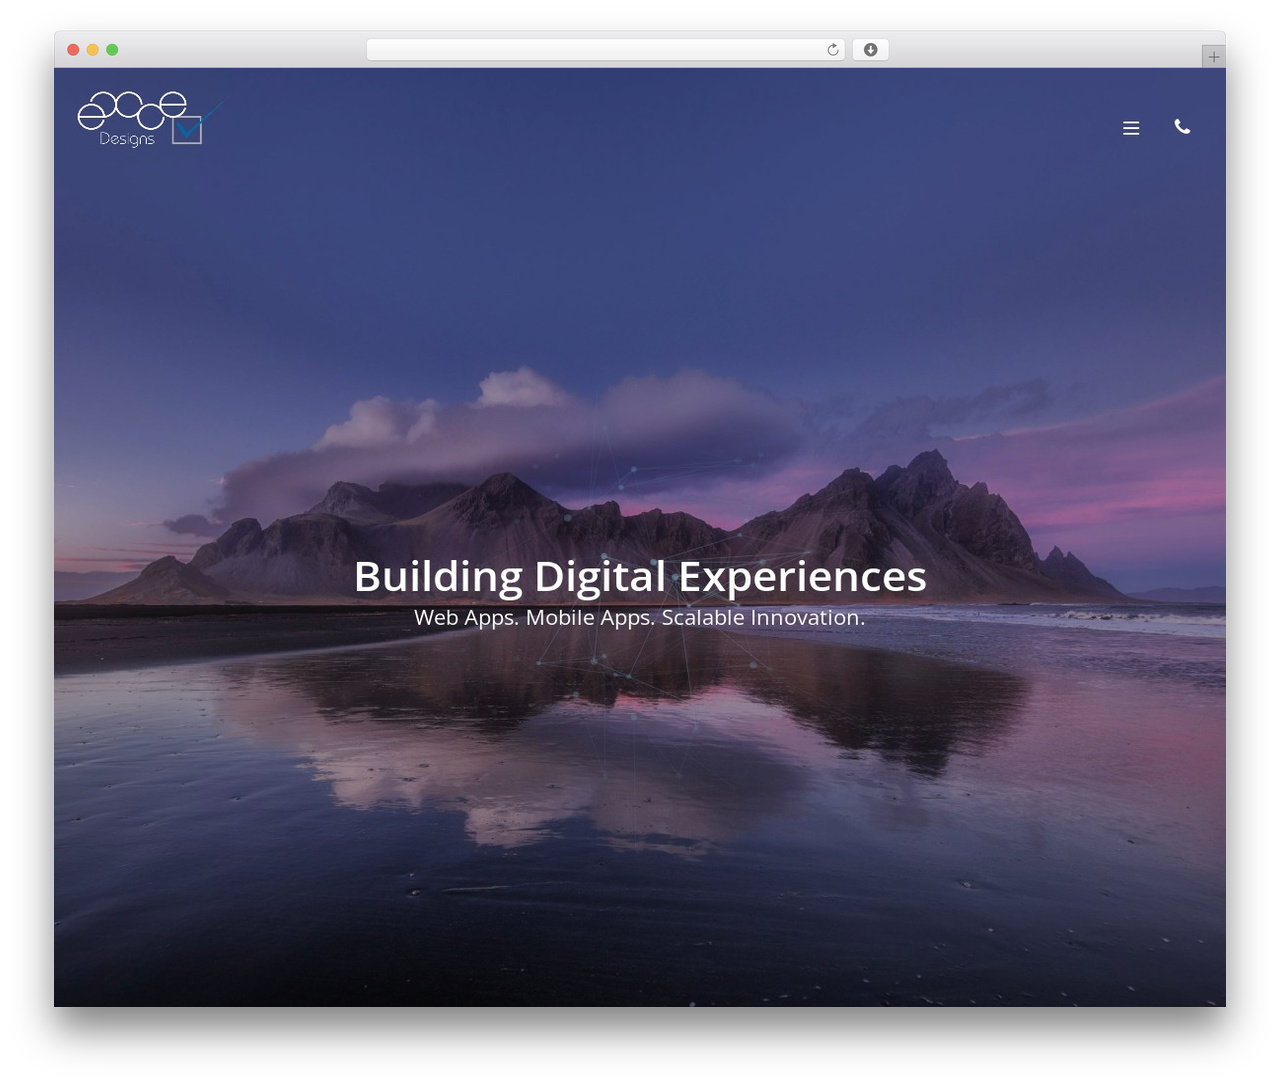
Task: Open the hamburger navigation menu
Action: pyautogui.click(x=1131, y=128)
